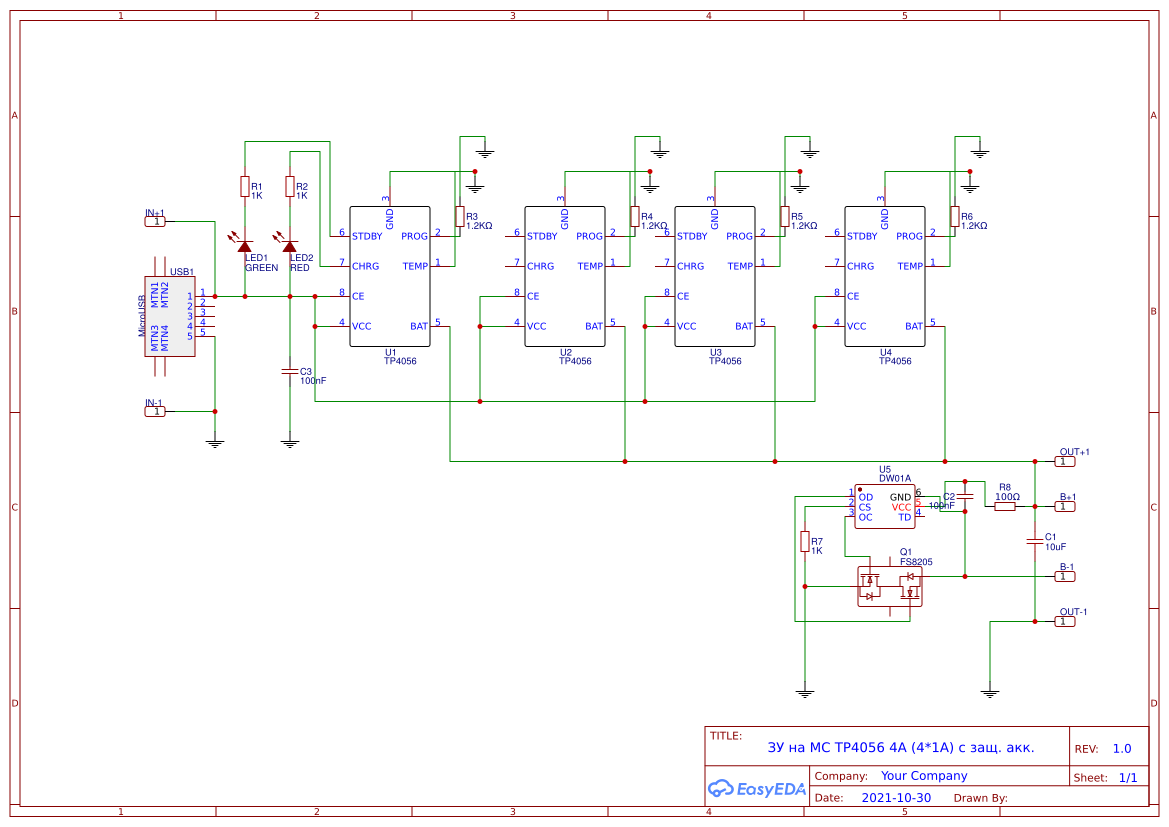Click the U3 TP4056 chip body
Image resolution: width=1169 pixels, height=827 pixels.
(x=715, y=277)
